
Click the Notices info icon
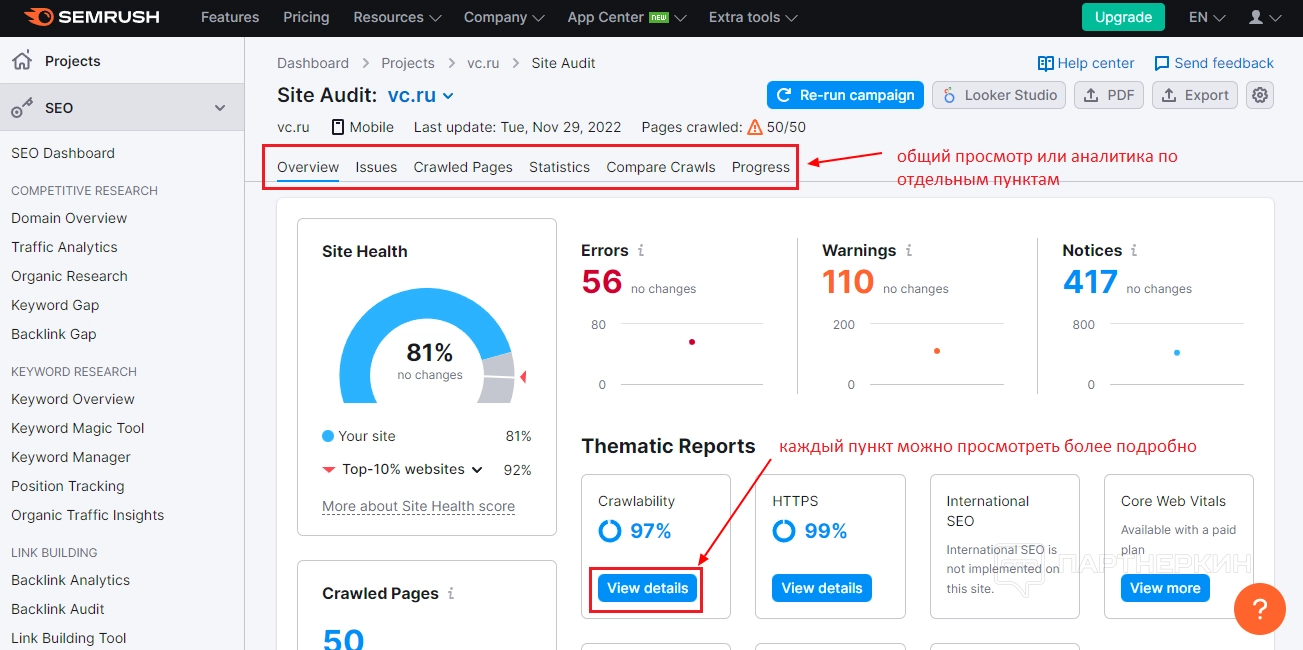coord(1134,251)
